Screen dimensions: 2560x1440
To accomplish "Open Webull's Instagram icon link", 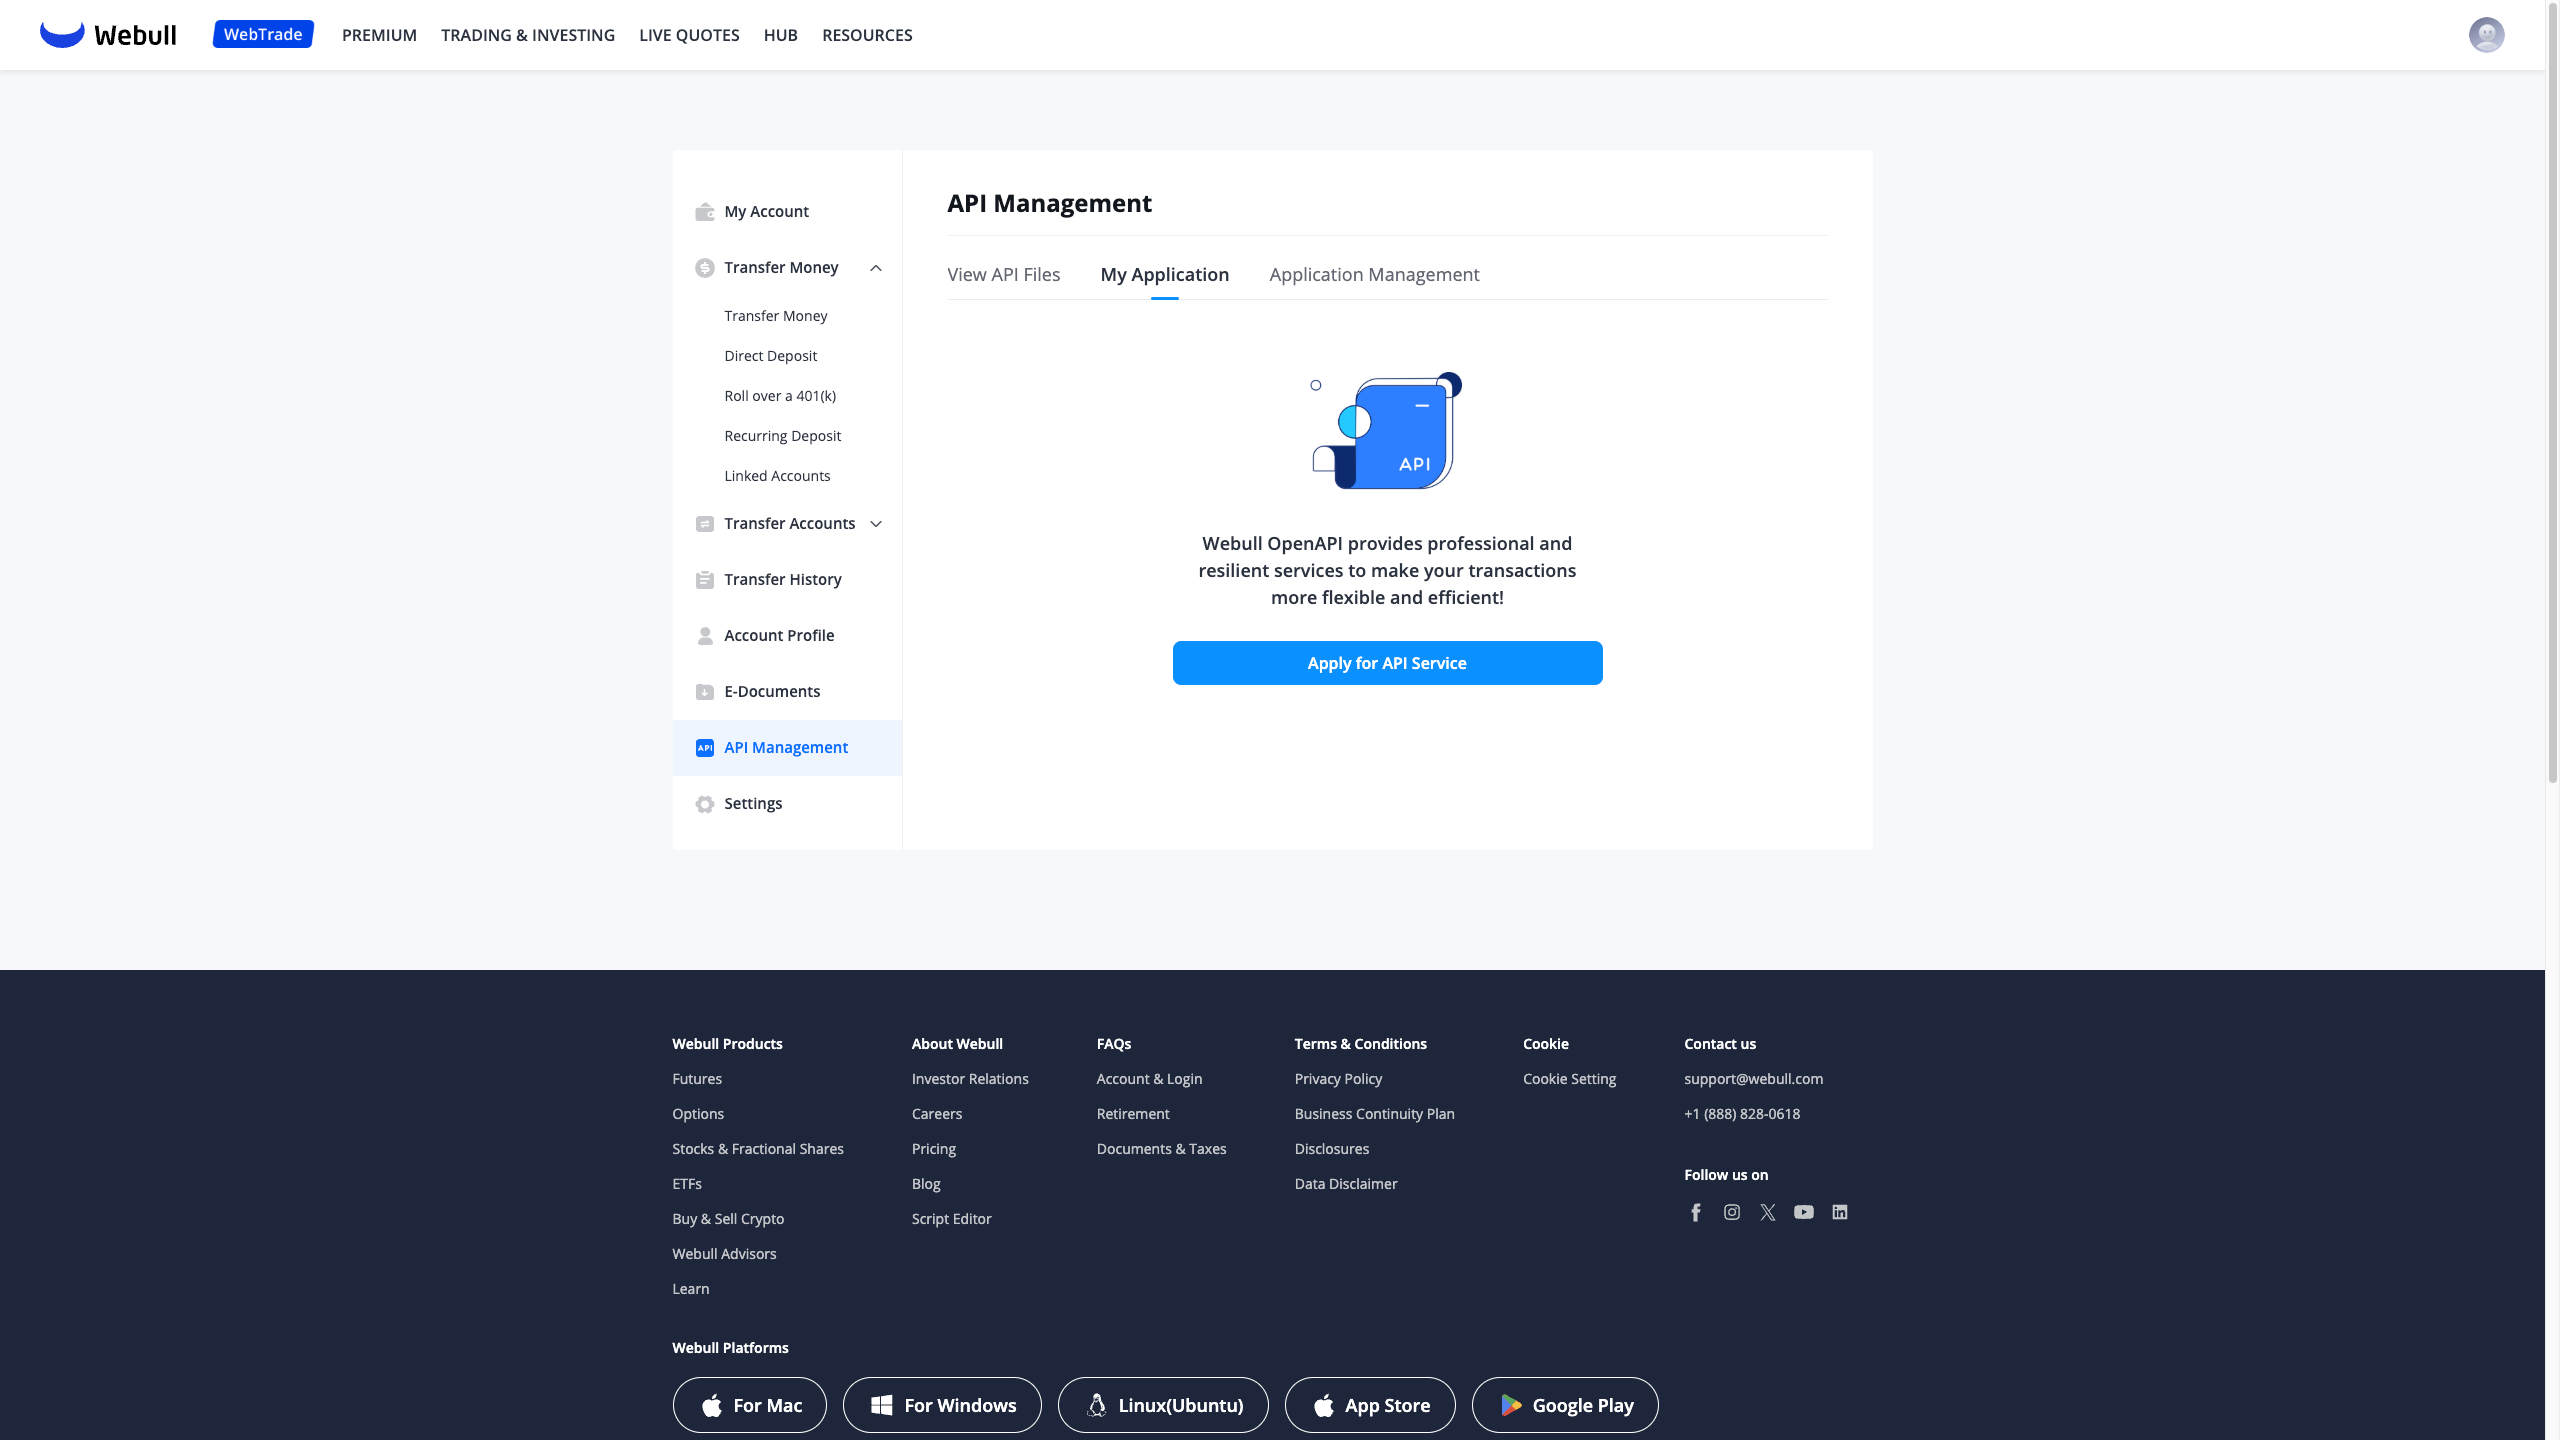I will tap(1732, 1212).
